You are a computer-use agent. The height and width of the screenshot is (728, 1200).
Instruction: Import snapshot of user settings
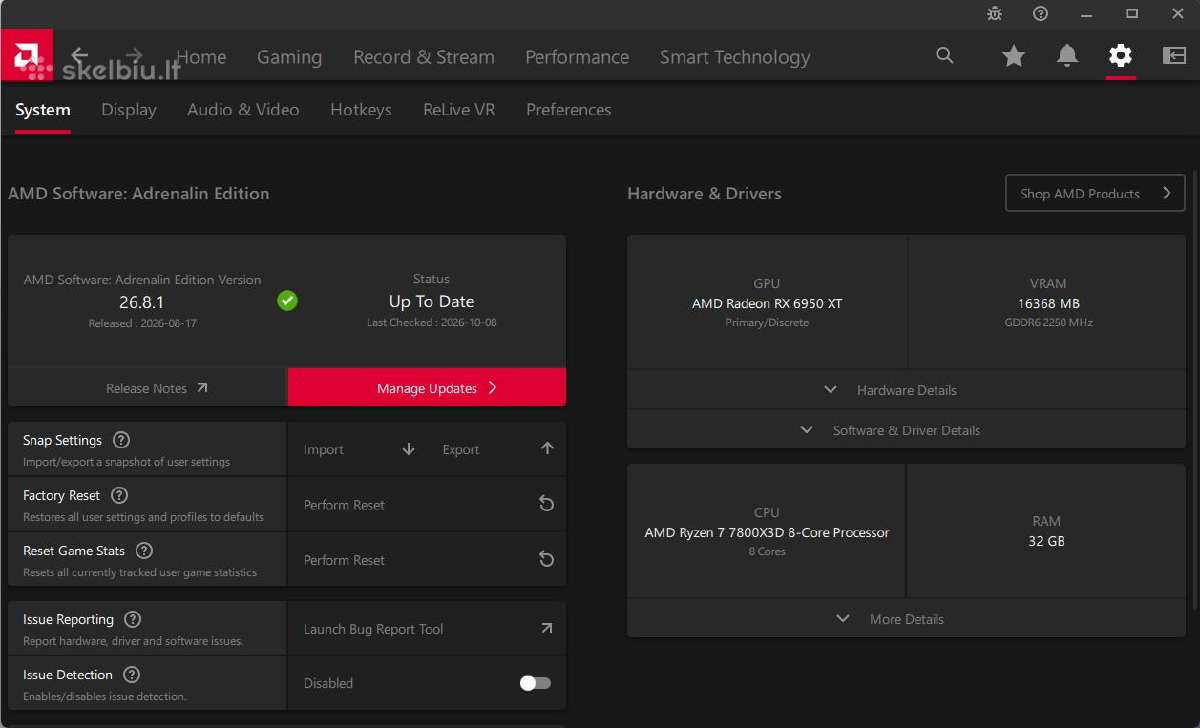[358, 449]
